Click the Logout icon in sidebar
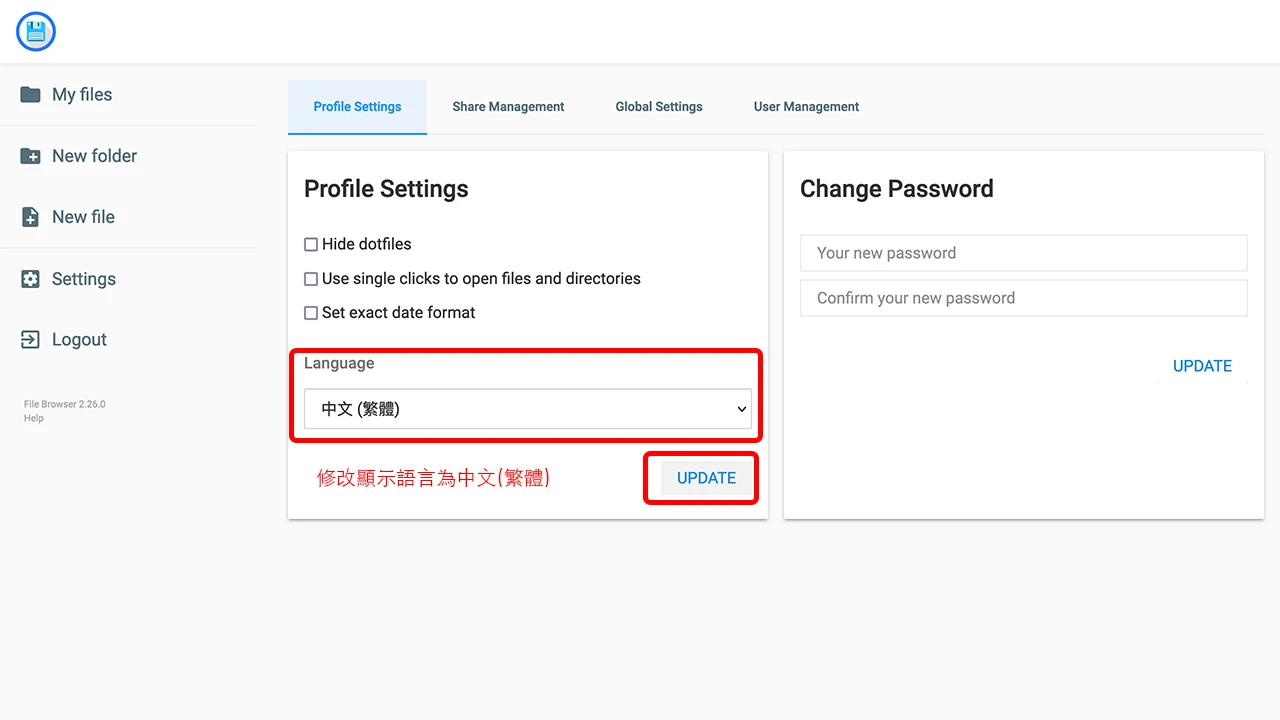 point(30,340)
